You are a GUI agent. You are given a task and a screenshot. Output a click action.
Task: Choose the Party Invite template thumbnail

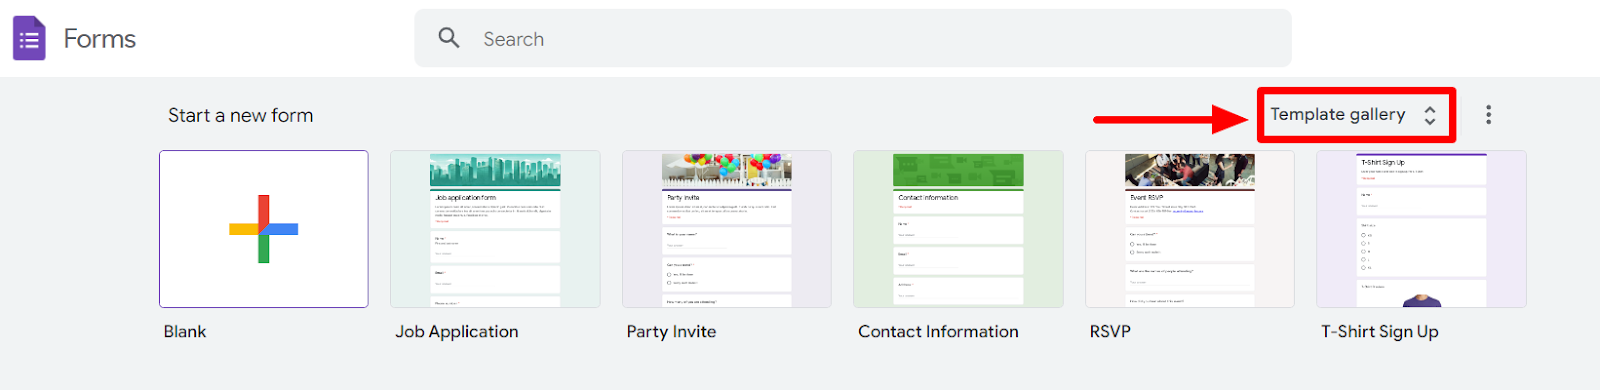tap(727, 229)
